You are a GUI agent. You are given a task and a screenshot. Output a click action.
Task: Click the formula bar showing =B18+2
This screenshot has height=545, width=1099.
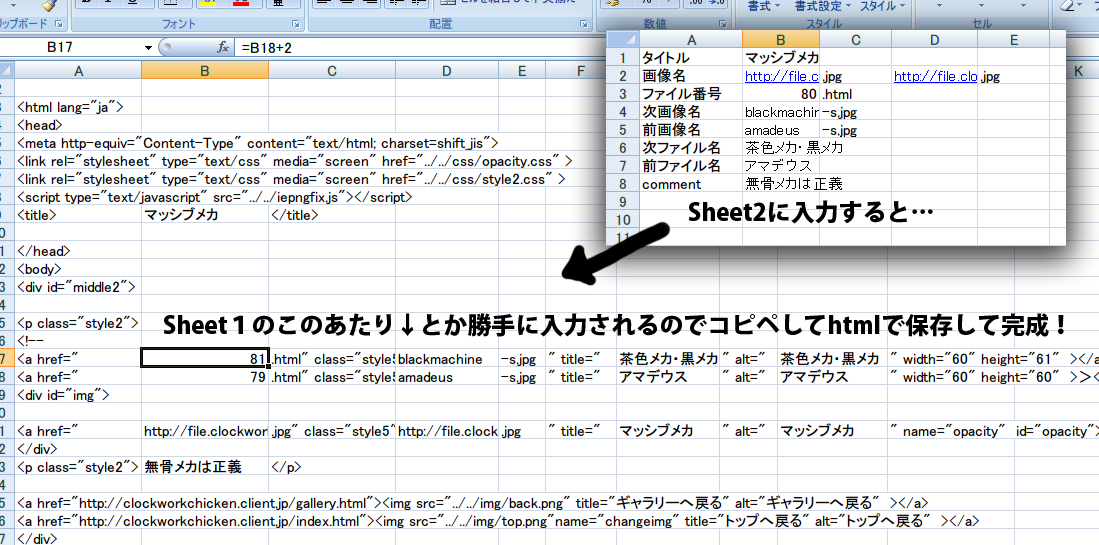coord(421,48)
